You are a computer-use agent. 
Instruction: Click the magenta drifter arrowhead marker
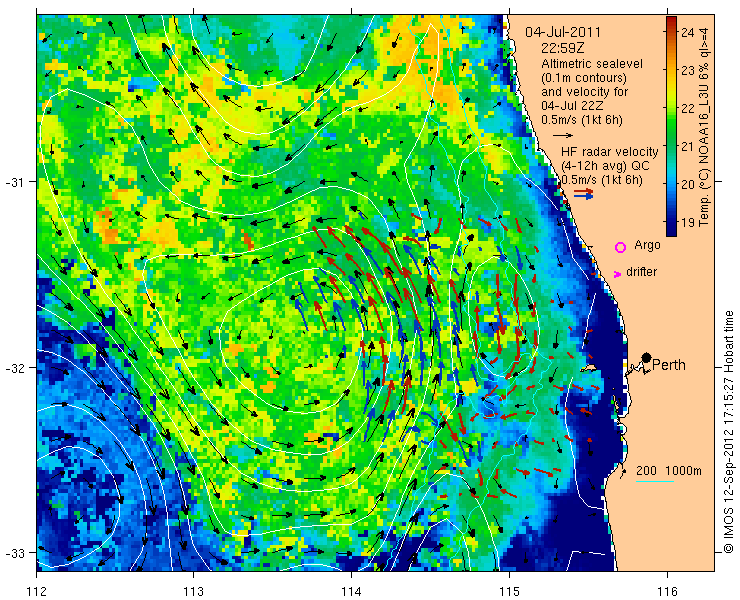point(617,274)
